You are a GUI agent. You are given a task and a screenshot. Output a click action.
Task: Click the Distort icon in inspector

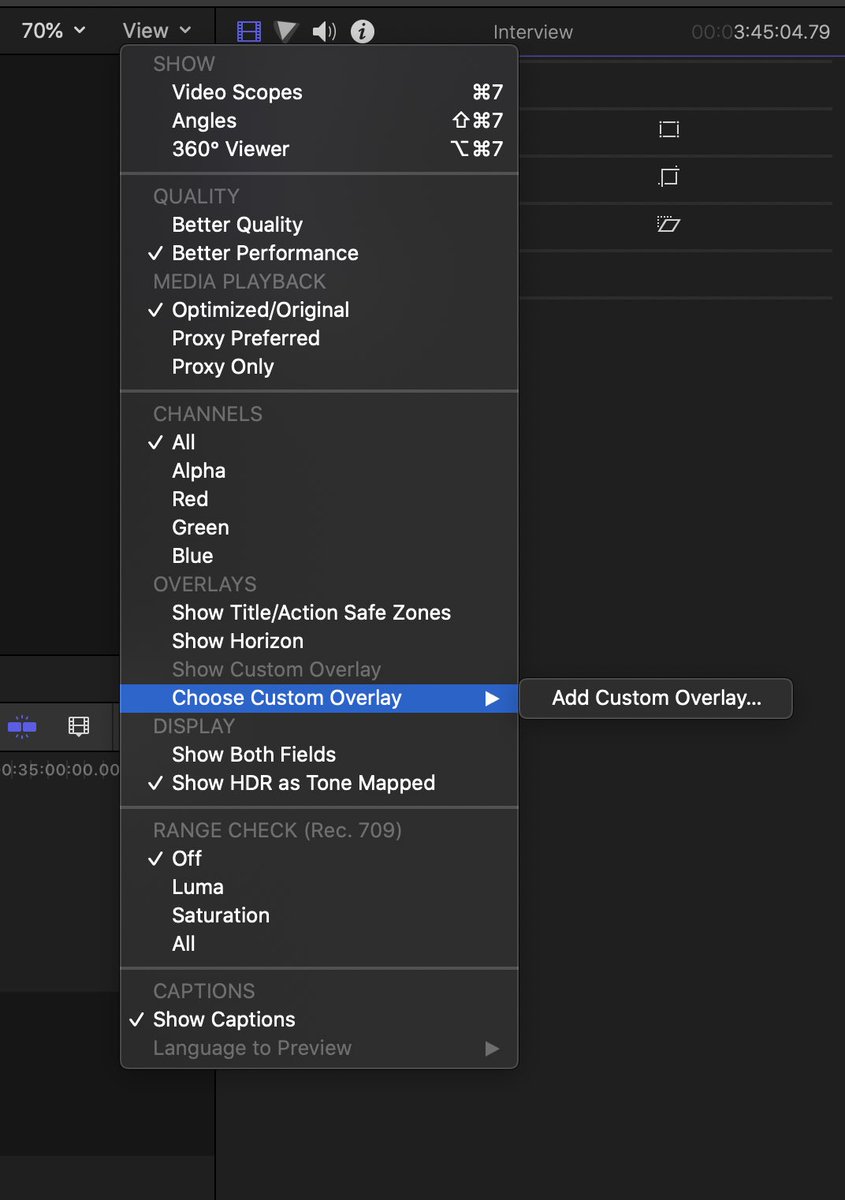668,224
